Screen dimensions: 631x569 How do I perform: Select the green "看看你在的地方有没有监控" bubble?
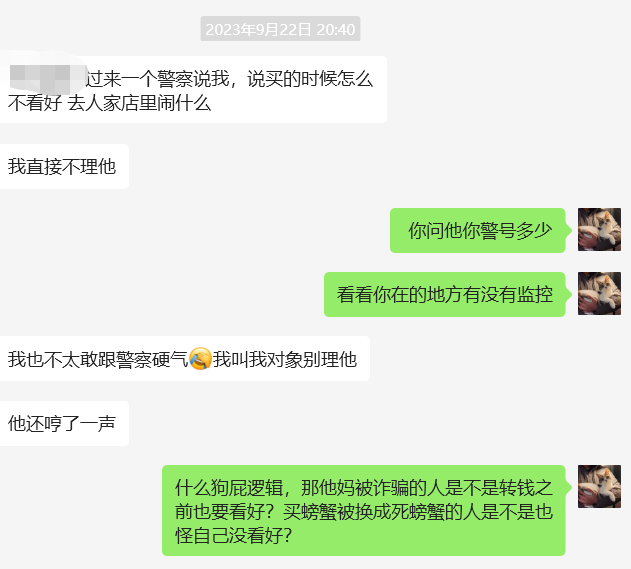445,295
